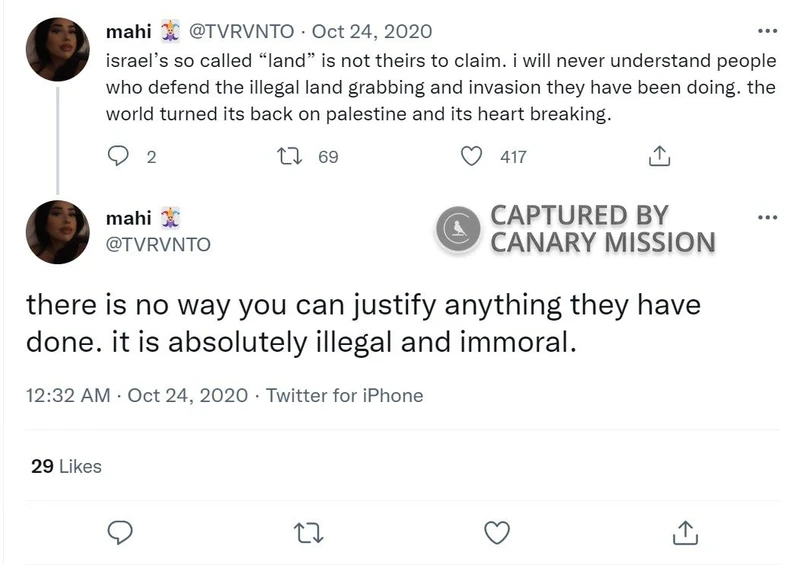
Task: Share the main tweet using bottom icon
Action: point(685,531)
